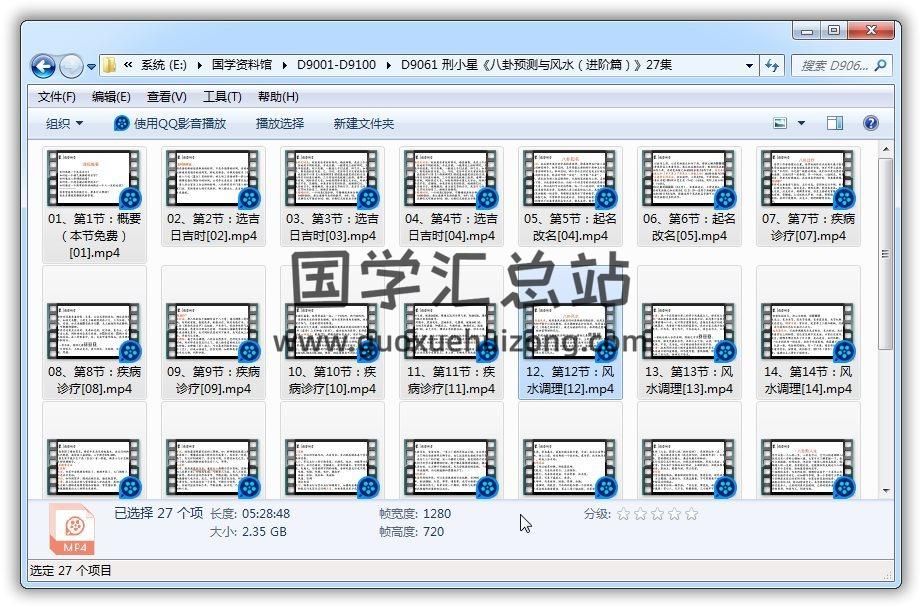The image size is (922, 609).
Task: Click the Back navigation arrow
Action: tap(43, 66)
